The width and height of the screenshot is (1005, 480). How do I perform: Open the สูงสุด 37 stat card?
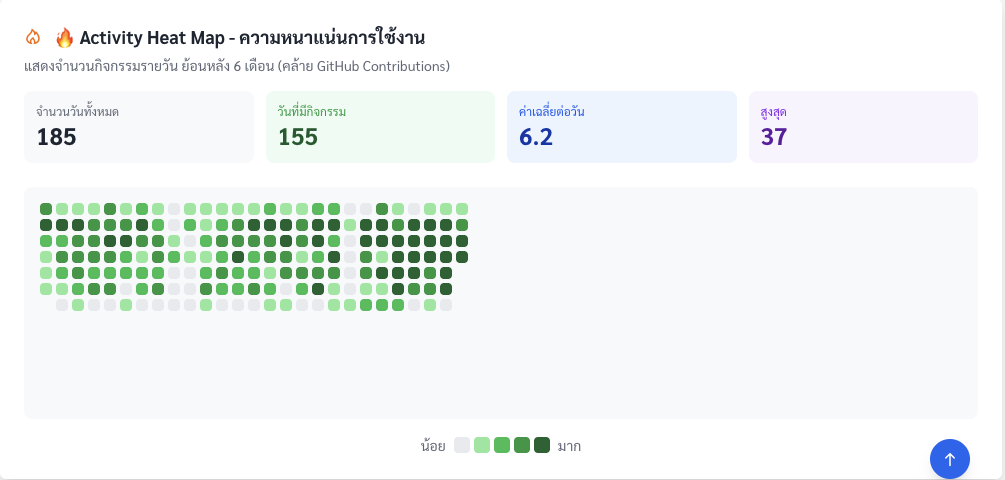pos(863,127)
